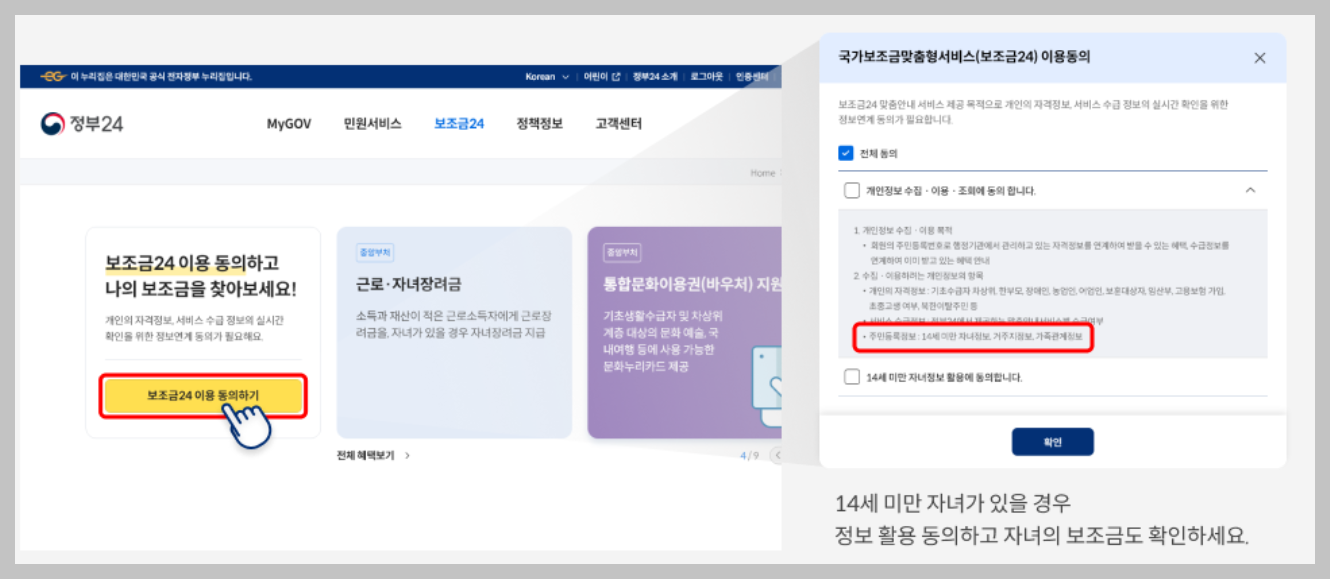This screenshot has width=1330, height=579.
Task: Click the 확인 button in the dialog
Action: click(x=1053, y=442)
